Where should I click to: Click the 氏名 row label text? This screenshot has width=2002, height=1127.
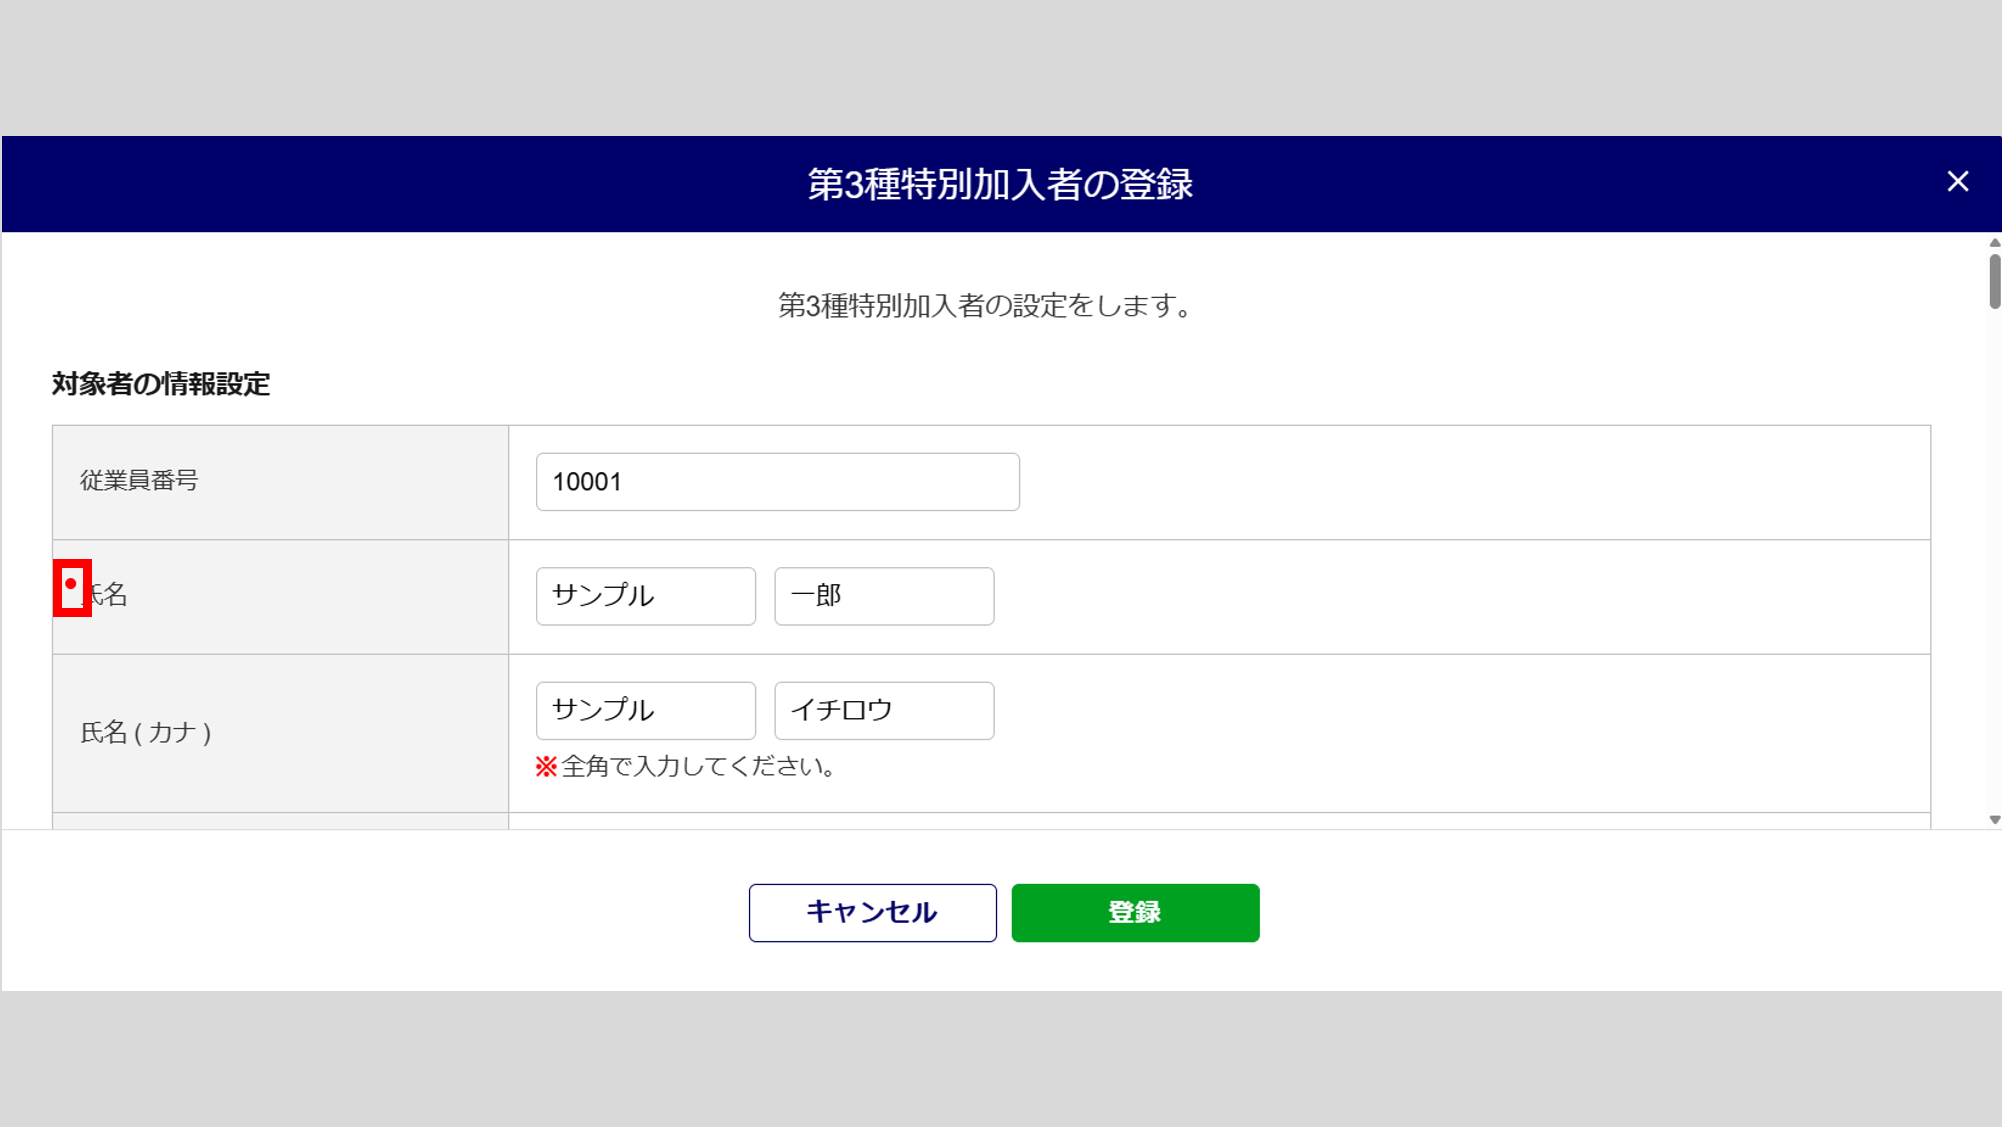coord(108,595)
